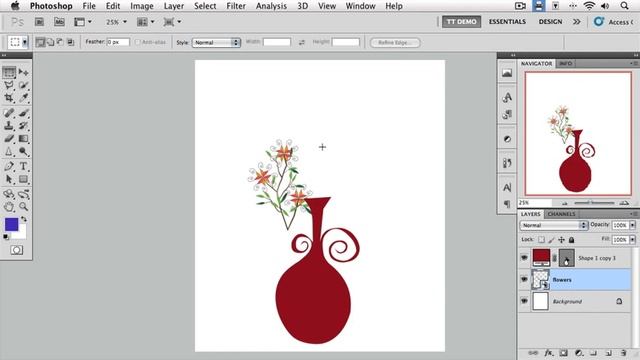This screenshot has height=360, width=640.
Task: Open the Filter menu
Action: [236, 6]
